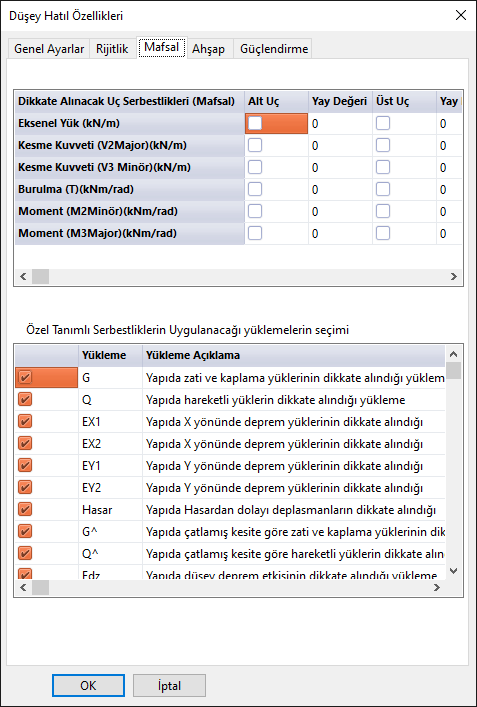This screenshot has width=477, height=707.
Task: Enable Üst Uç checkbox for Eksenel Yük
Action: [383, 123]
